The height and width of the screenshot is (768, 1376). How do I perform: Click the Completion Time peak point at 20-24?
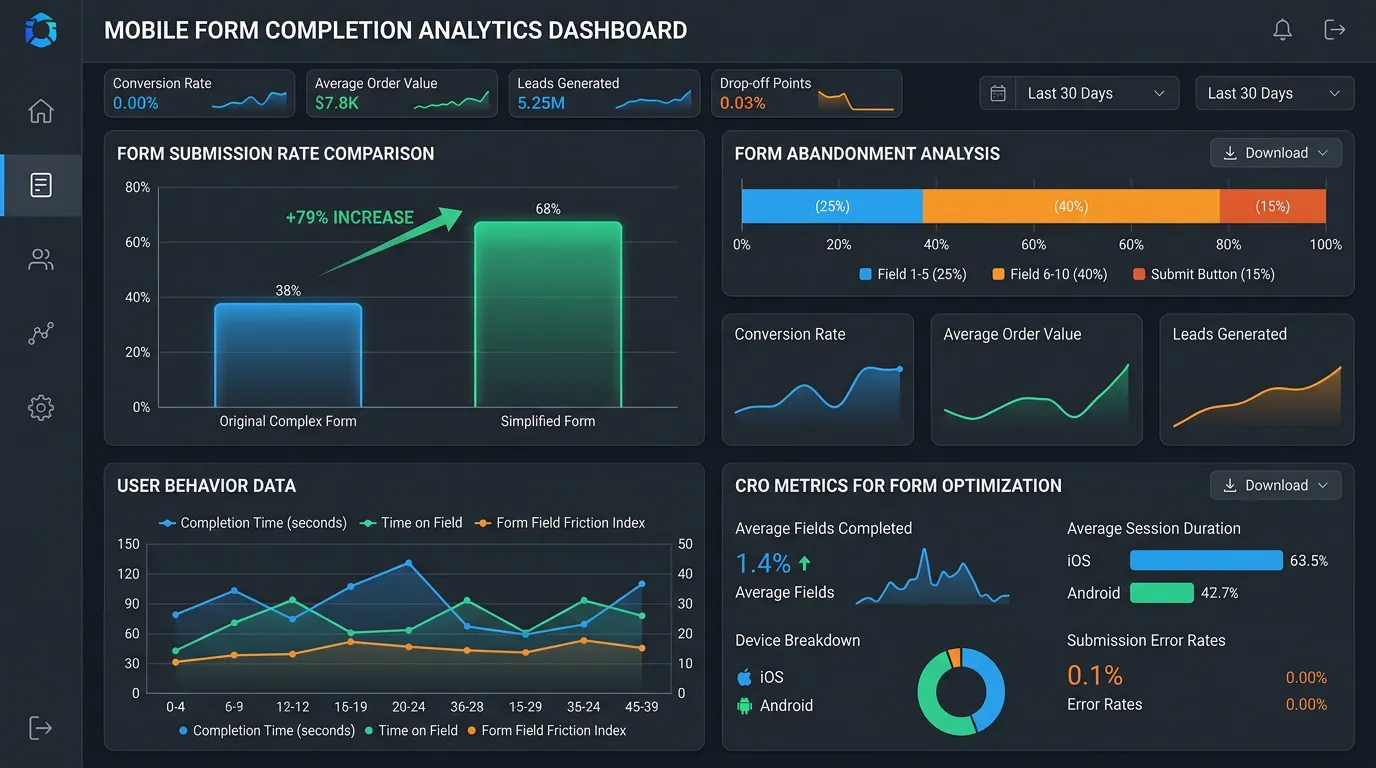[x=408, y=563]
